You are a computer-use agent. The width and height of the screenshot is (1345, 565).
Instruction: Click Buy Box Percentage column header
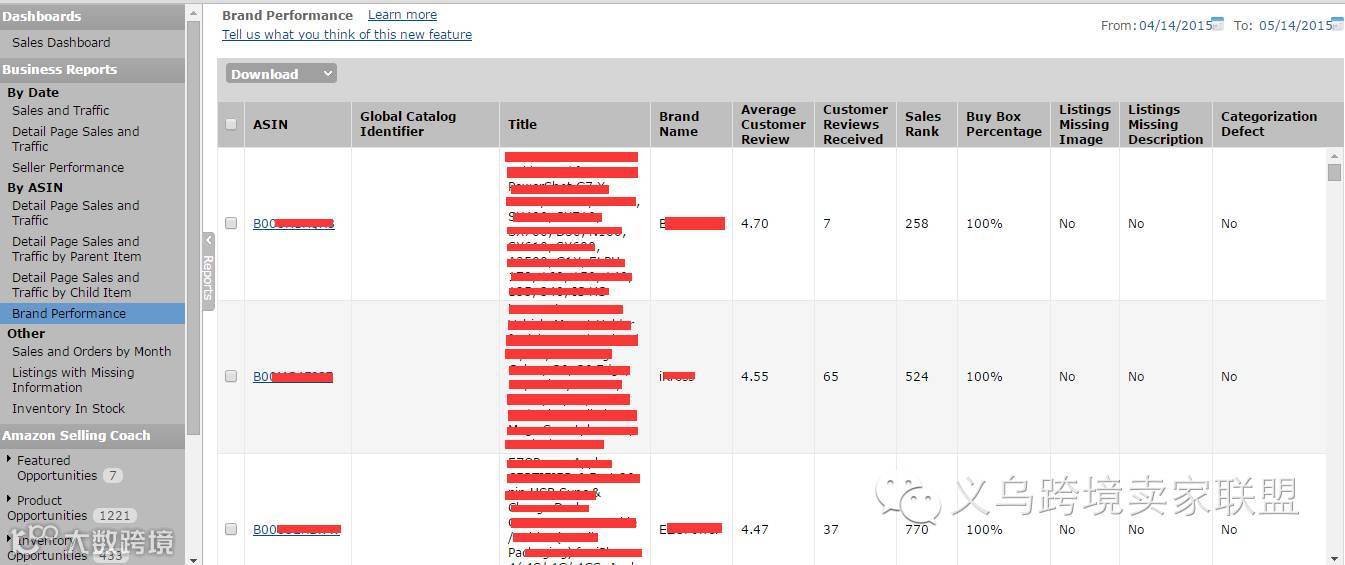(1004, 124)
